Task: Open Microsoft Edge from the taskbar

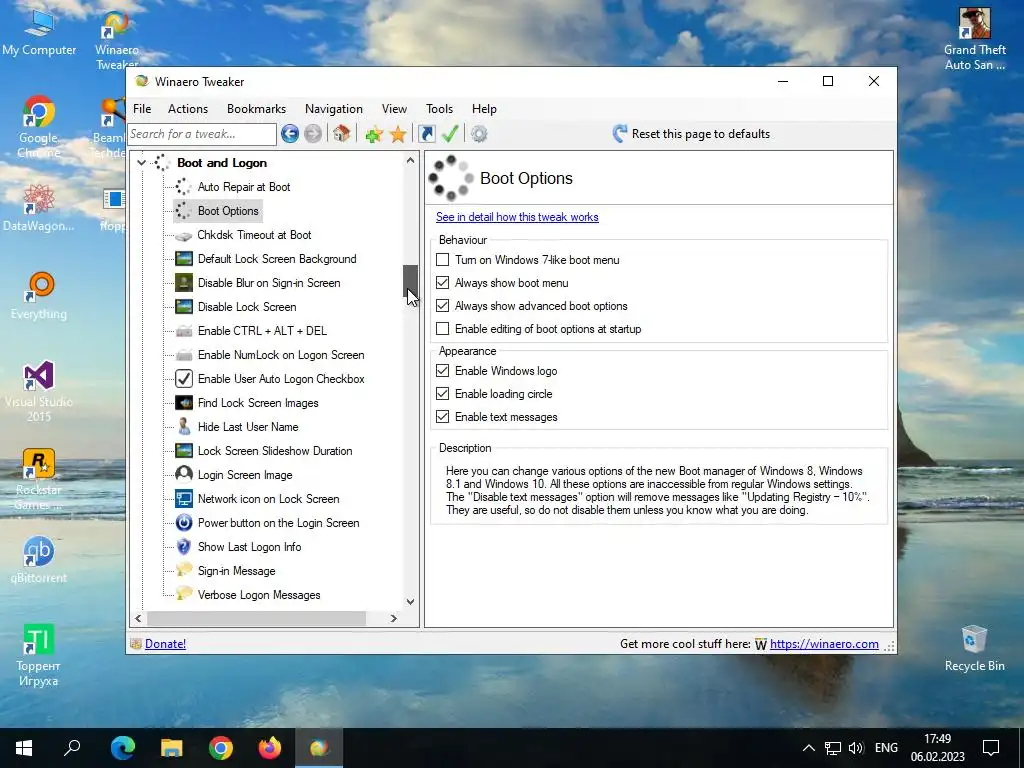Action: pos(123,748)
